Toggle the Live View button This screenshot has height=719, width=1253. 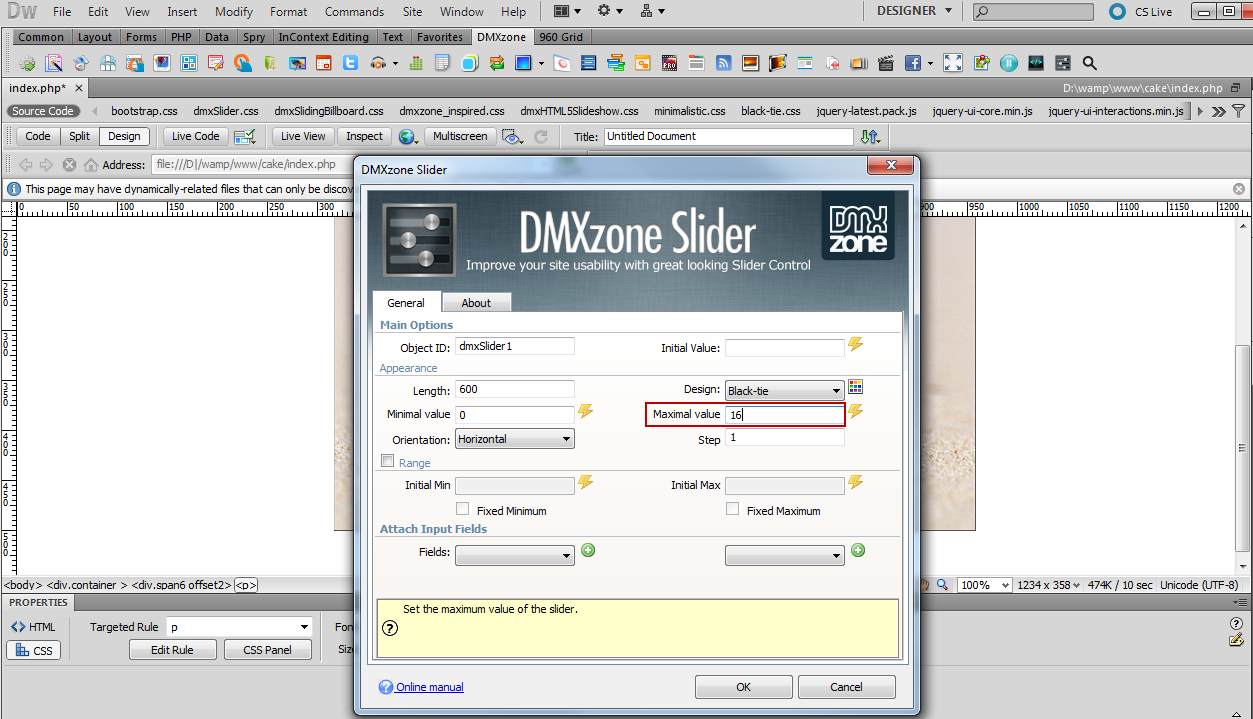tap(303, 136)
